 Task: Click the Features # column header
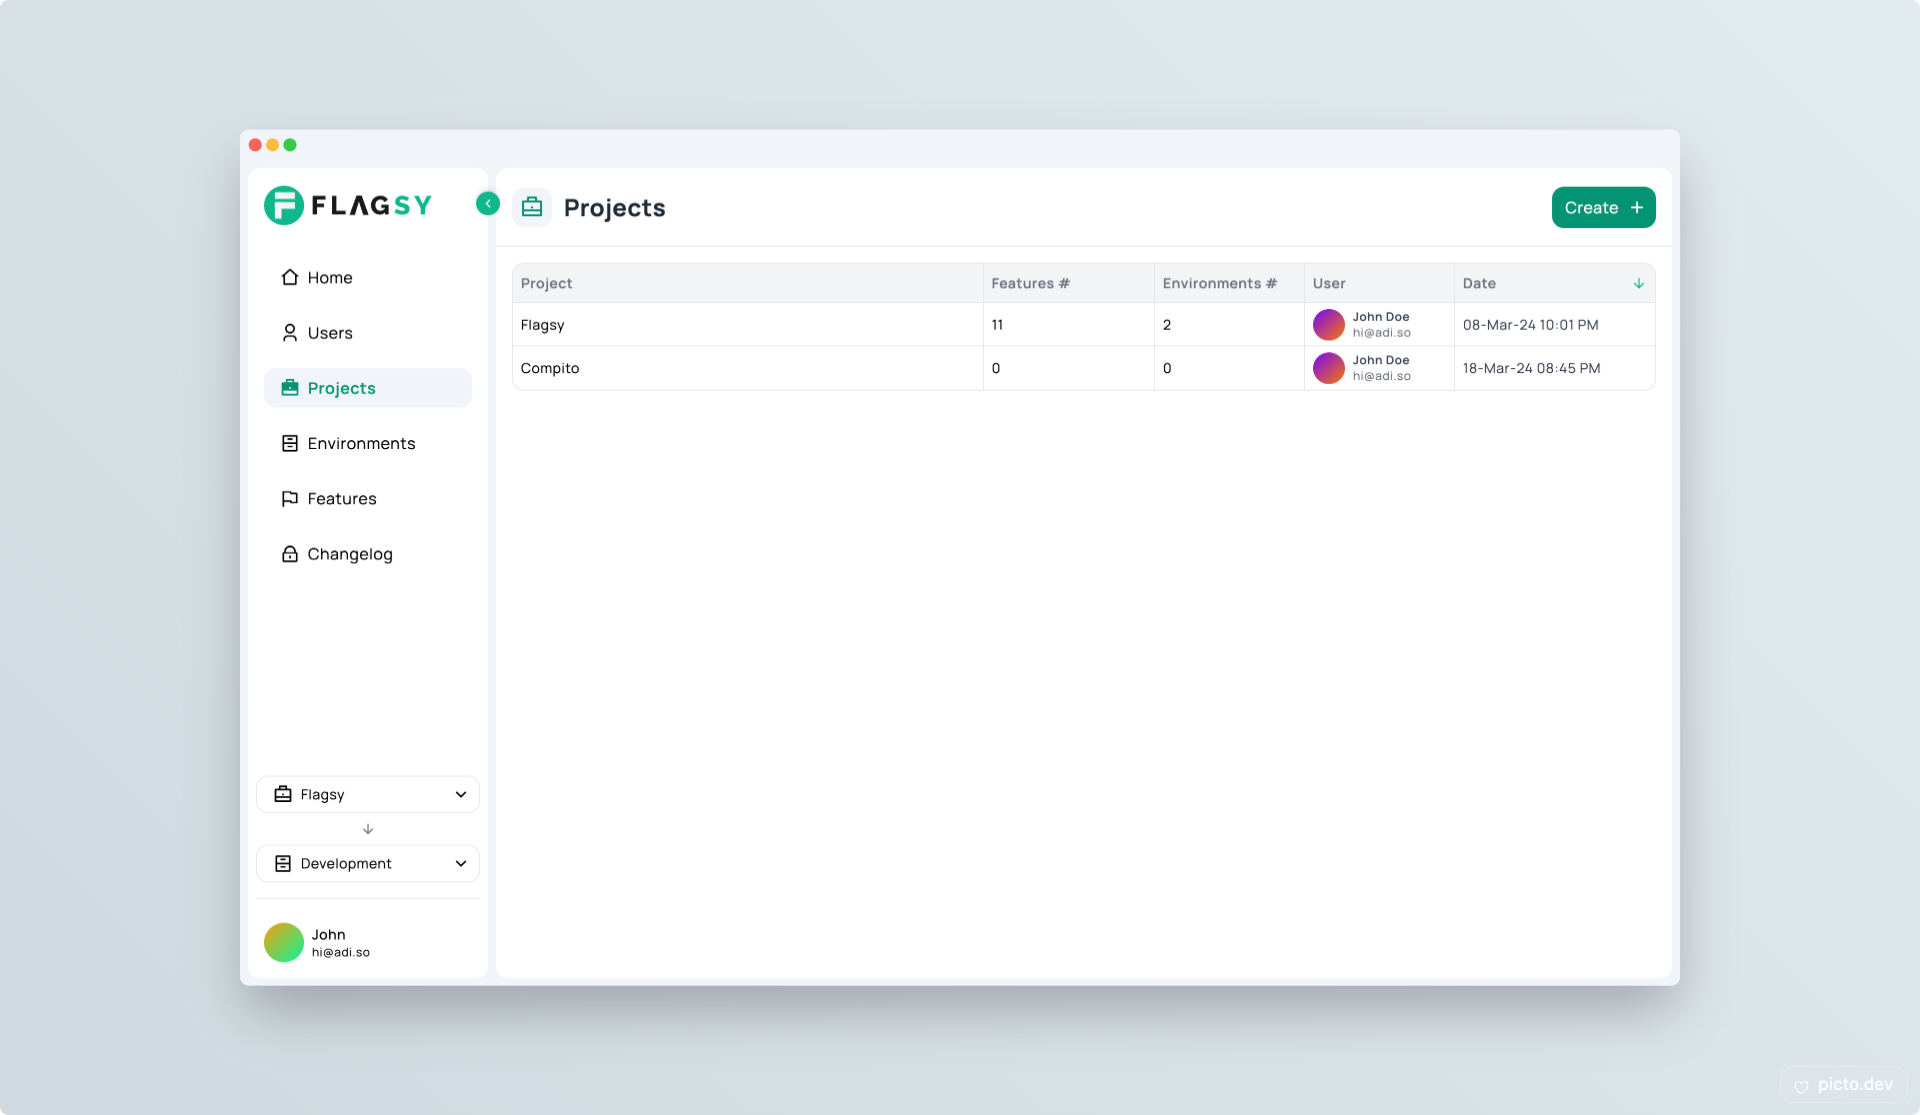[1030, 284]
